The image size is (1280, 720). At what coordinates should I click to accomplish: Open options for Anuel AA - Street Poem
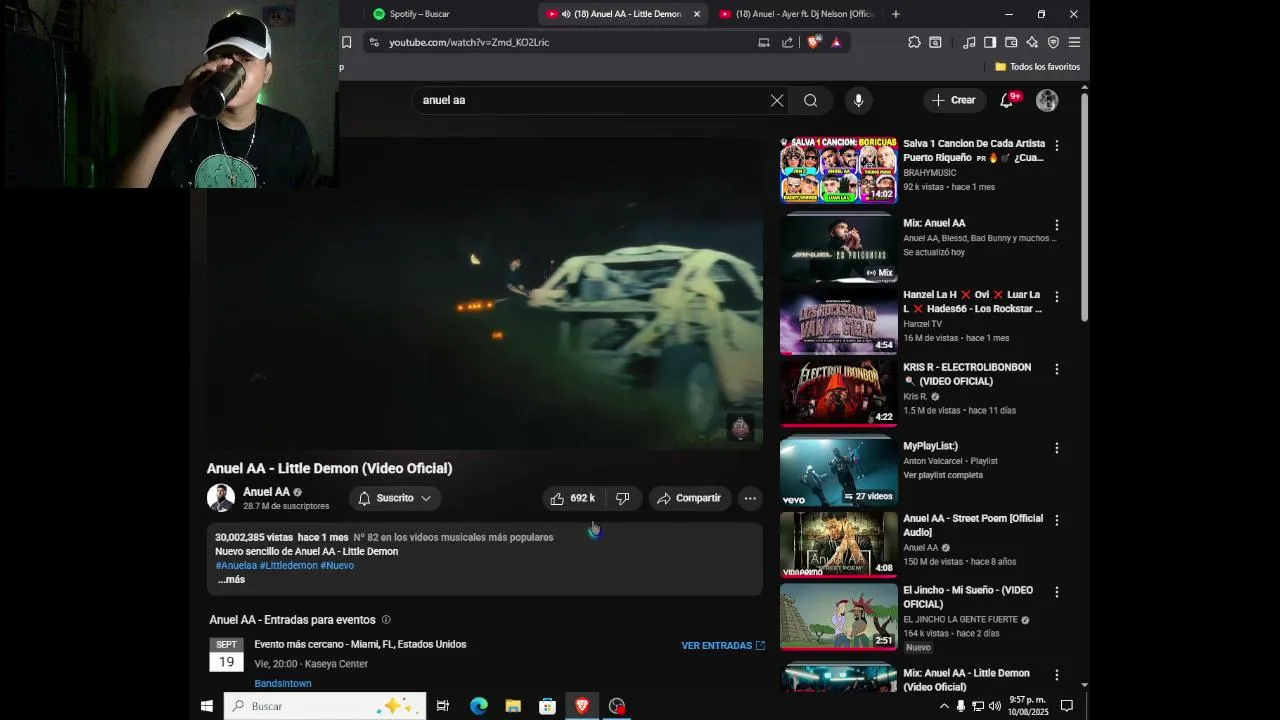[x=1056, y=520]
